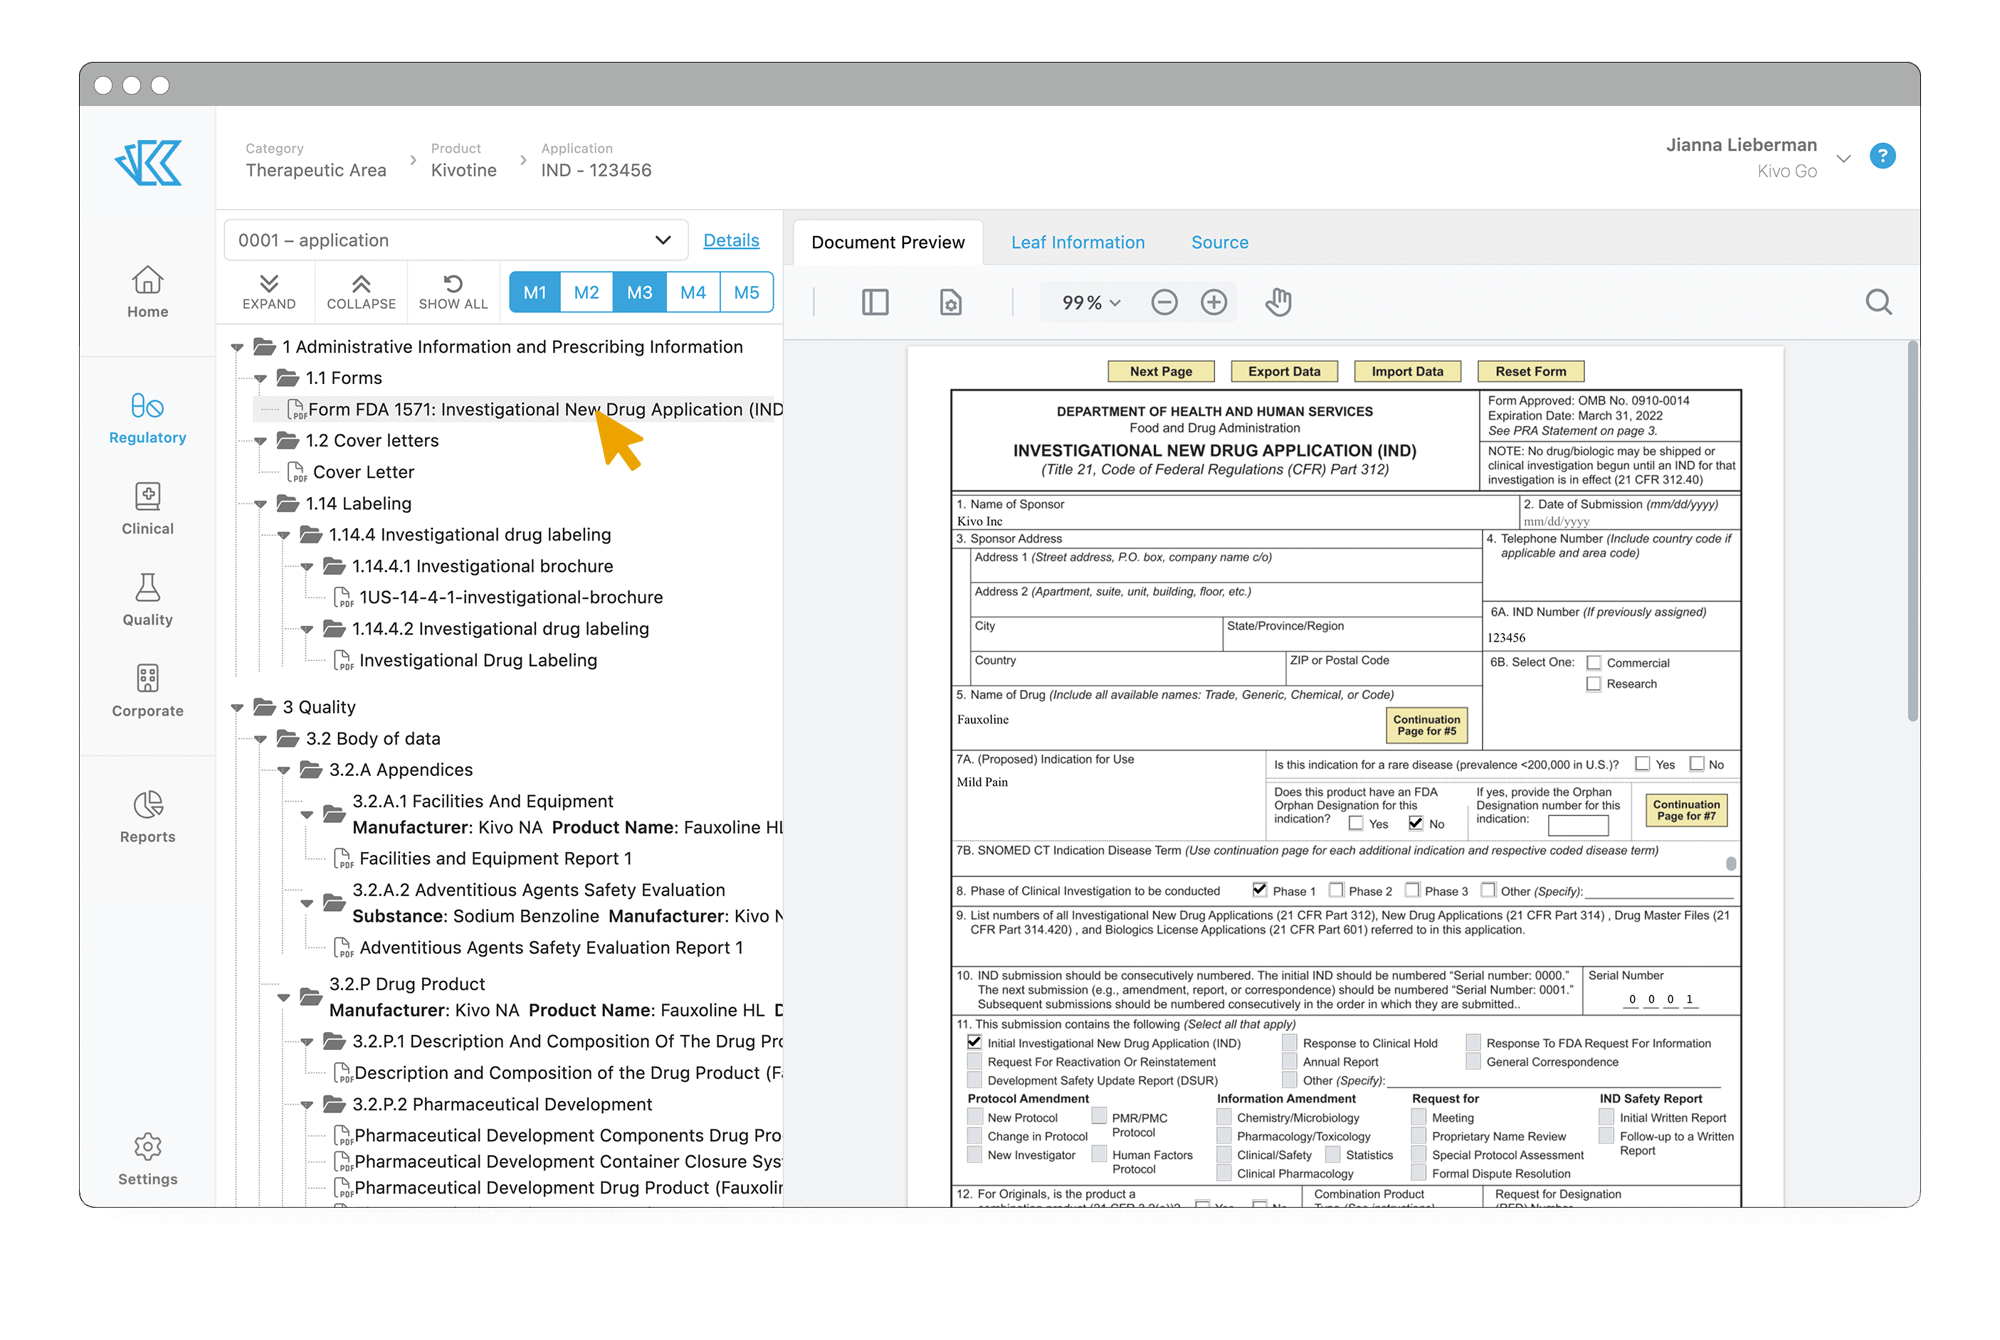
Task: Switch to Document Preview tab
Action: (888, 242)
